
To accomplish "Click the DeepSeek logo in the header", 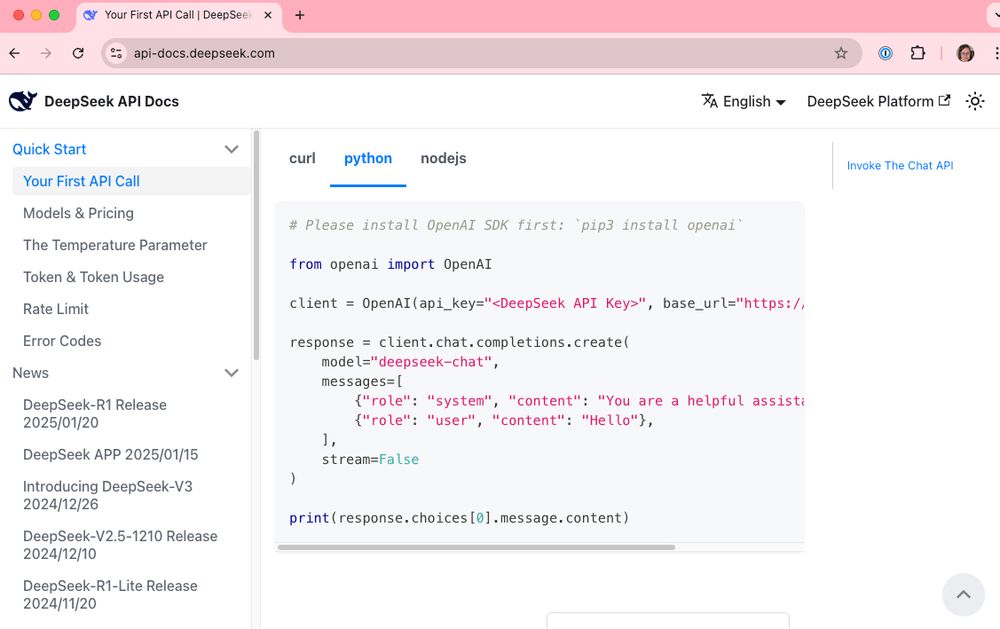I will (x=24, y=100).
